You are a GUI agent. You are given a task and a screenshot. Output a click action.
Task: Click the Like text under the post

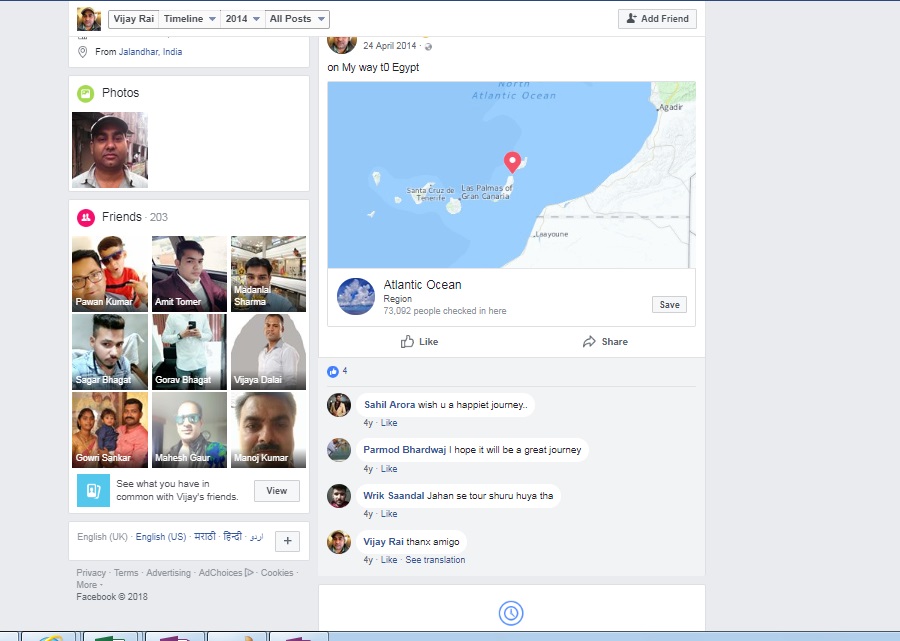coord(428,341)
